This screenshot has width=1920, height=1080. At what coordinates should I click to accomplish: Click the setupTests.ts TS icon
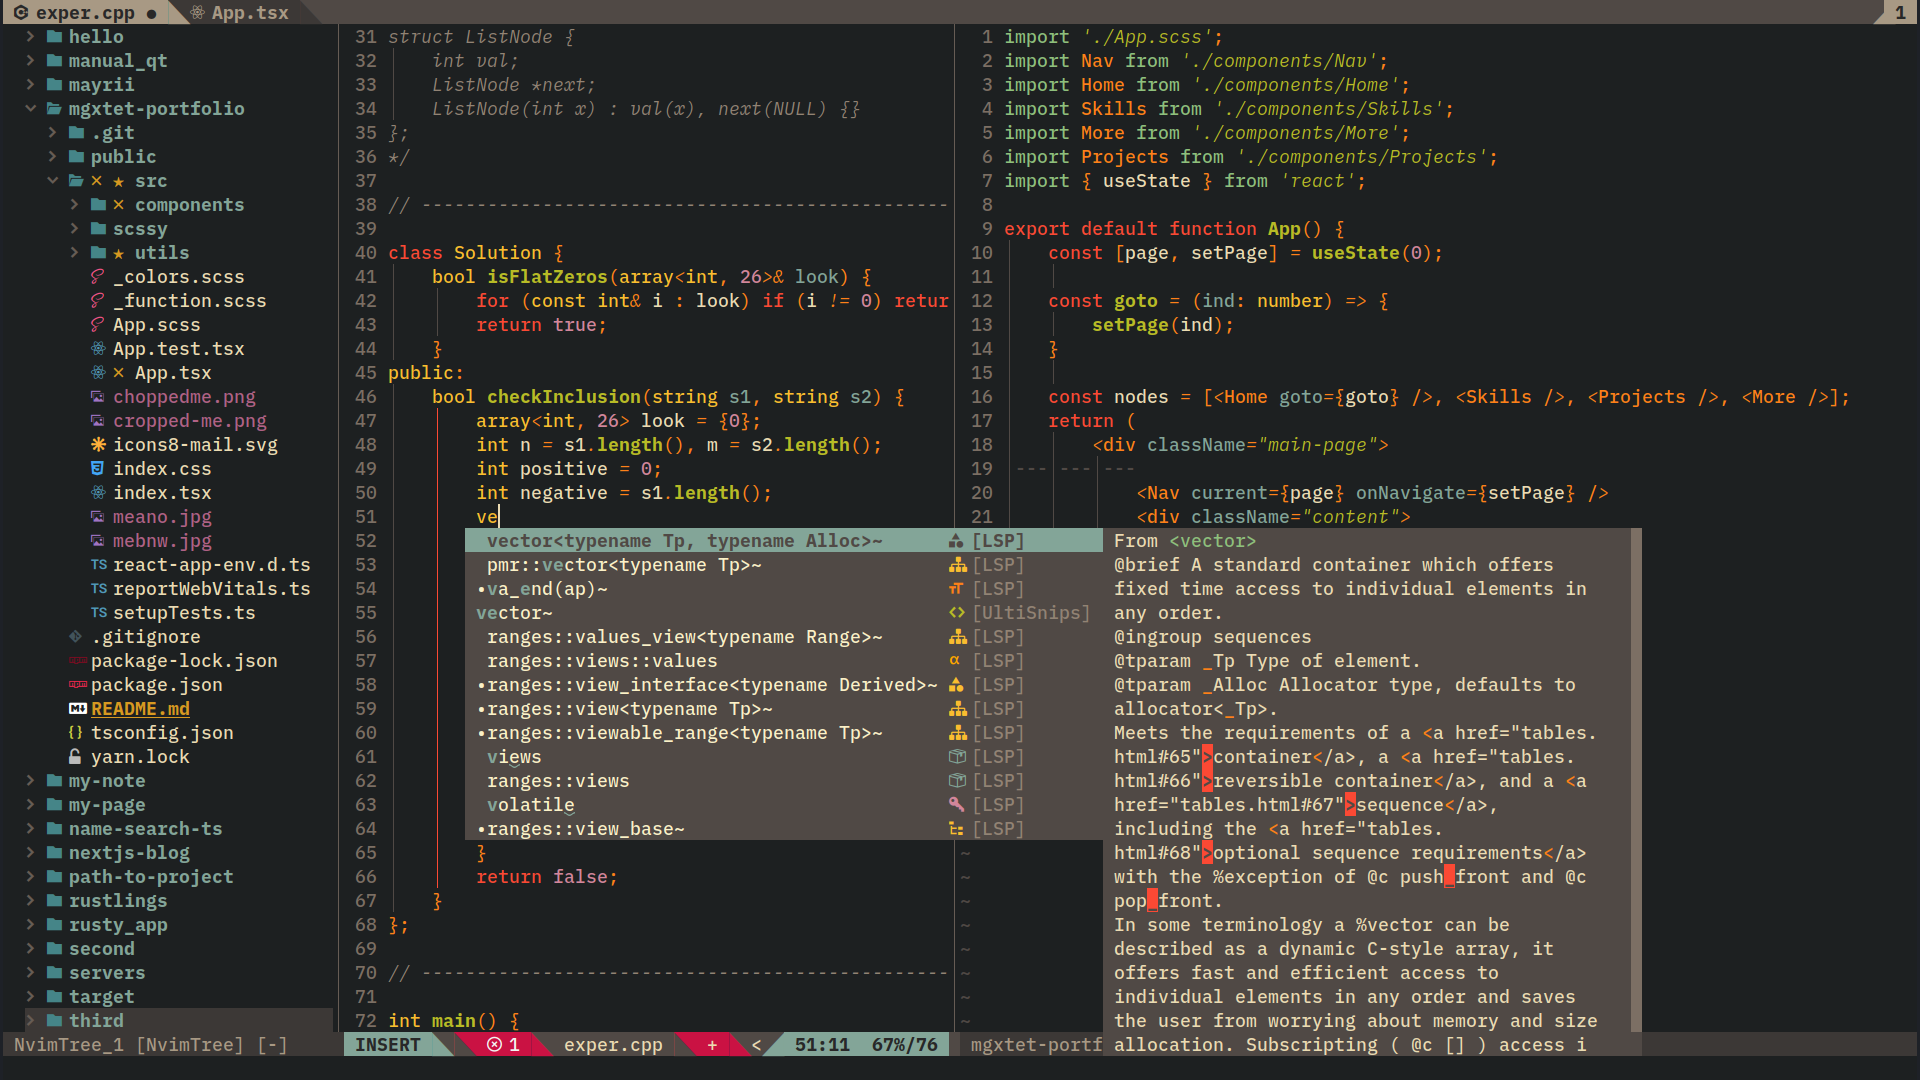coord(98,612)
